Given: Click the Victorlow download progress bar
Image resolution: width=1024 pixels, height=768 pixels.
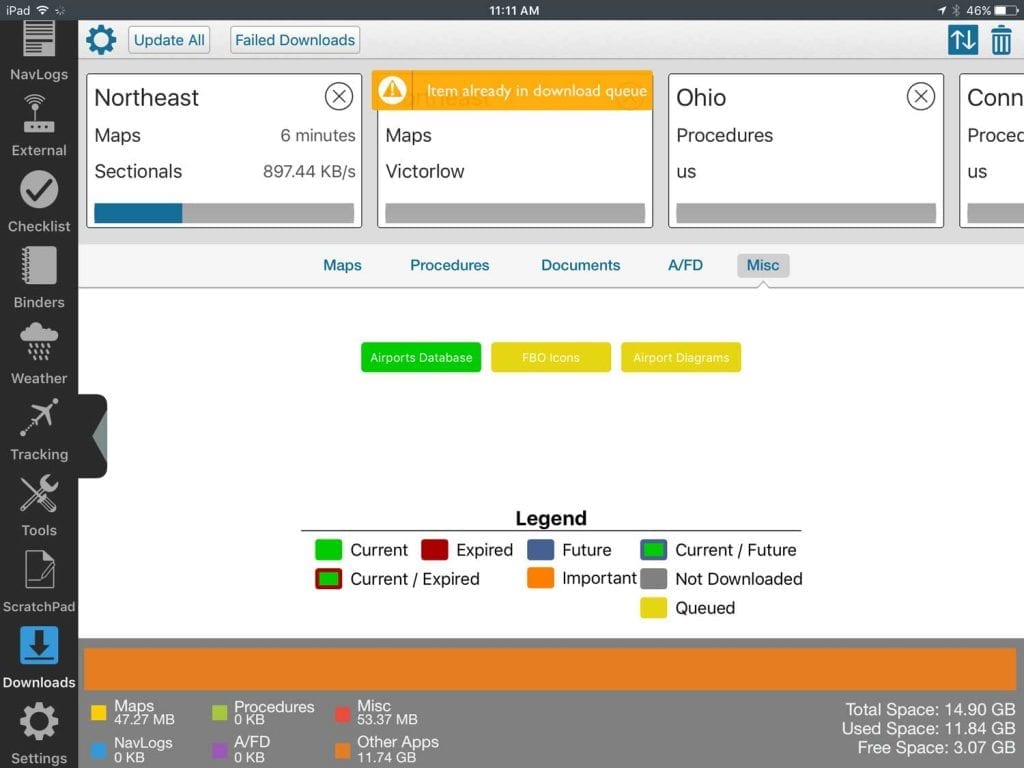Looking at the screenshot, I should click(515, 213).
